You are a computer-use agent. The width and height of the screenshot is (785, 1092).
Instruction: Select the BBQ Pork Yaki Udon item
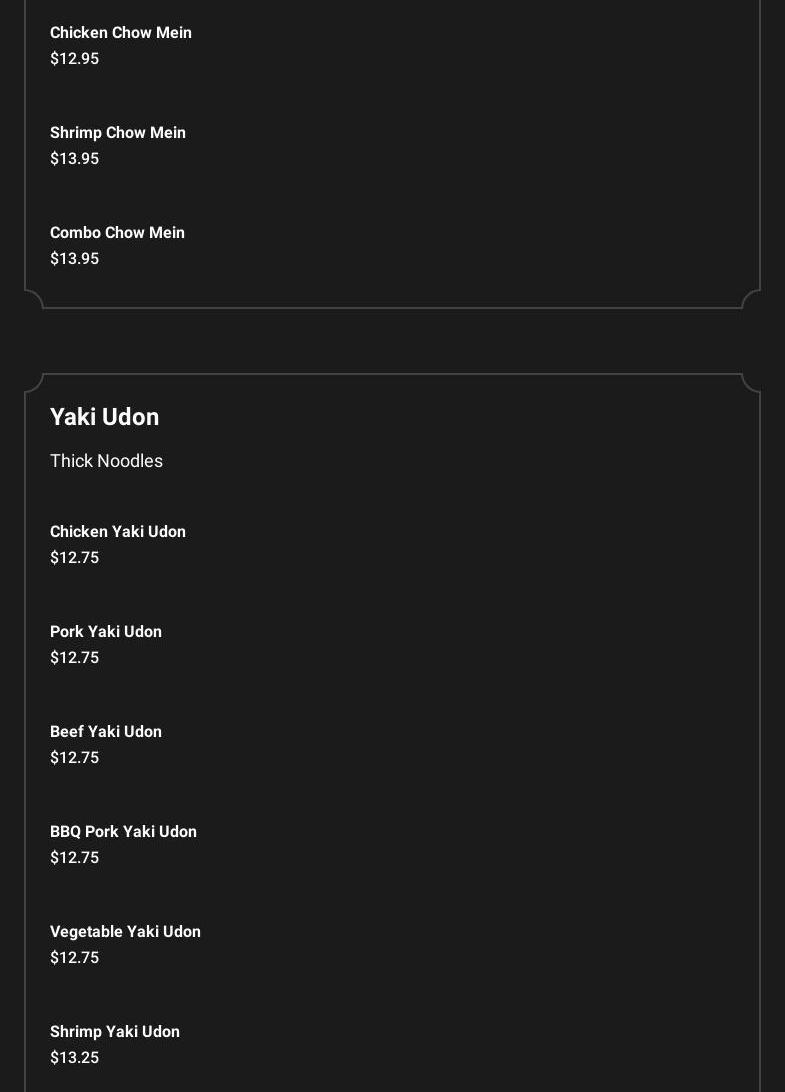124,832
